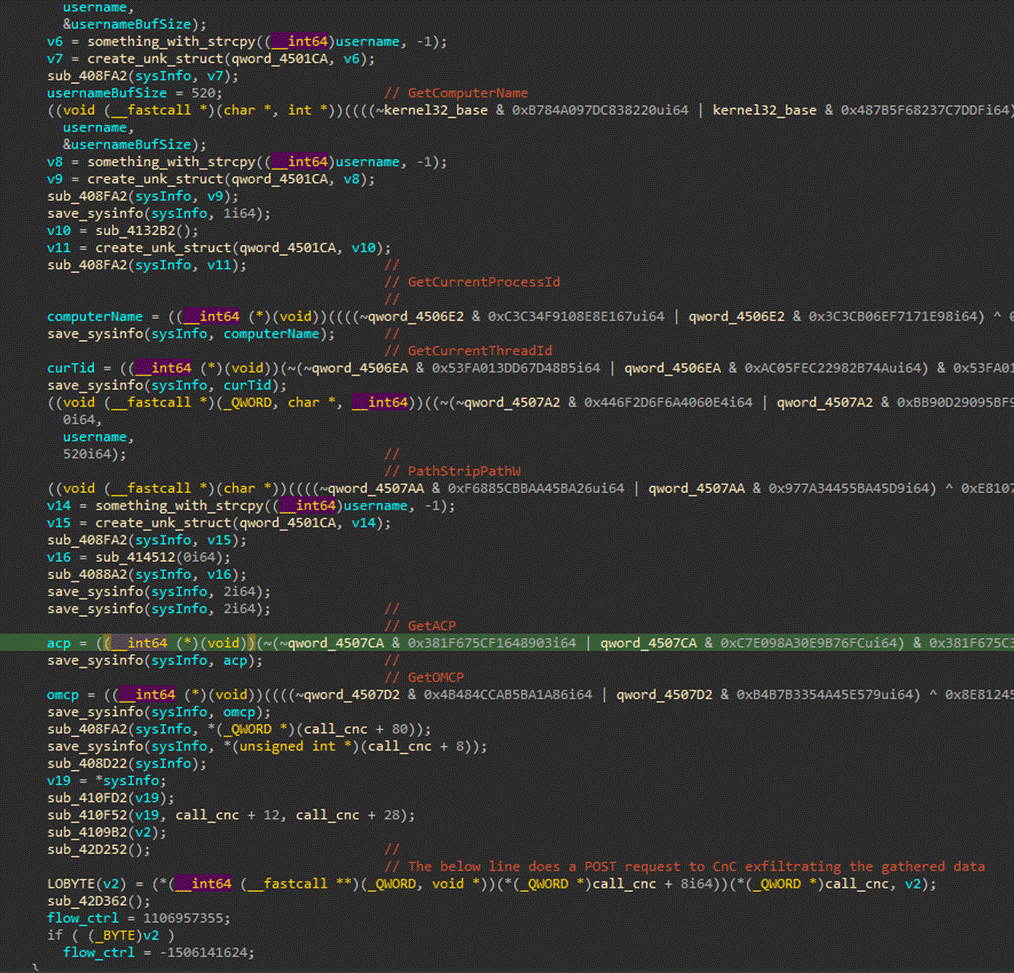Screen dimensions: 1014x973
Task: Click the ~qword_4507D2 expression
Action: tap(347, 695)
